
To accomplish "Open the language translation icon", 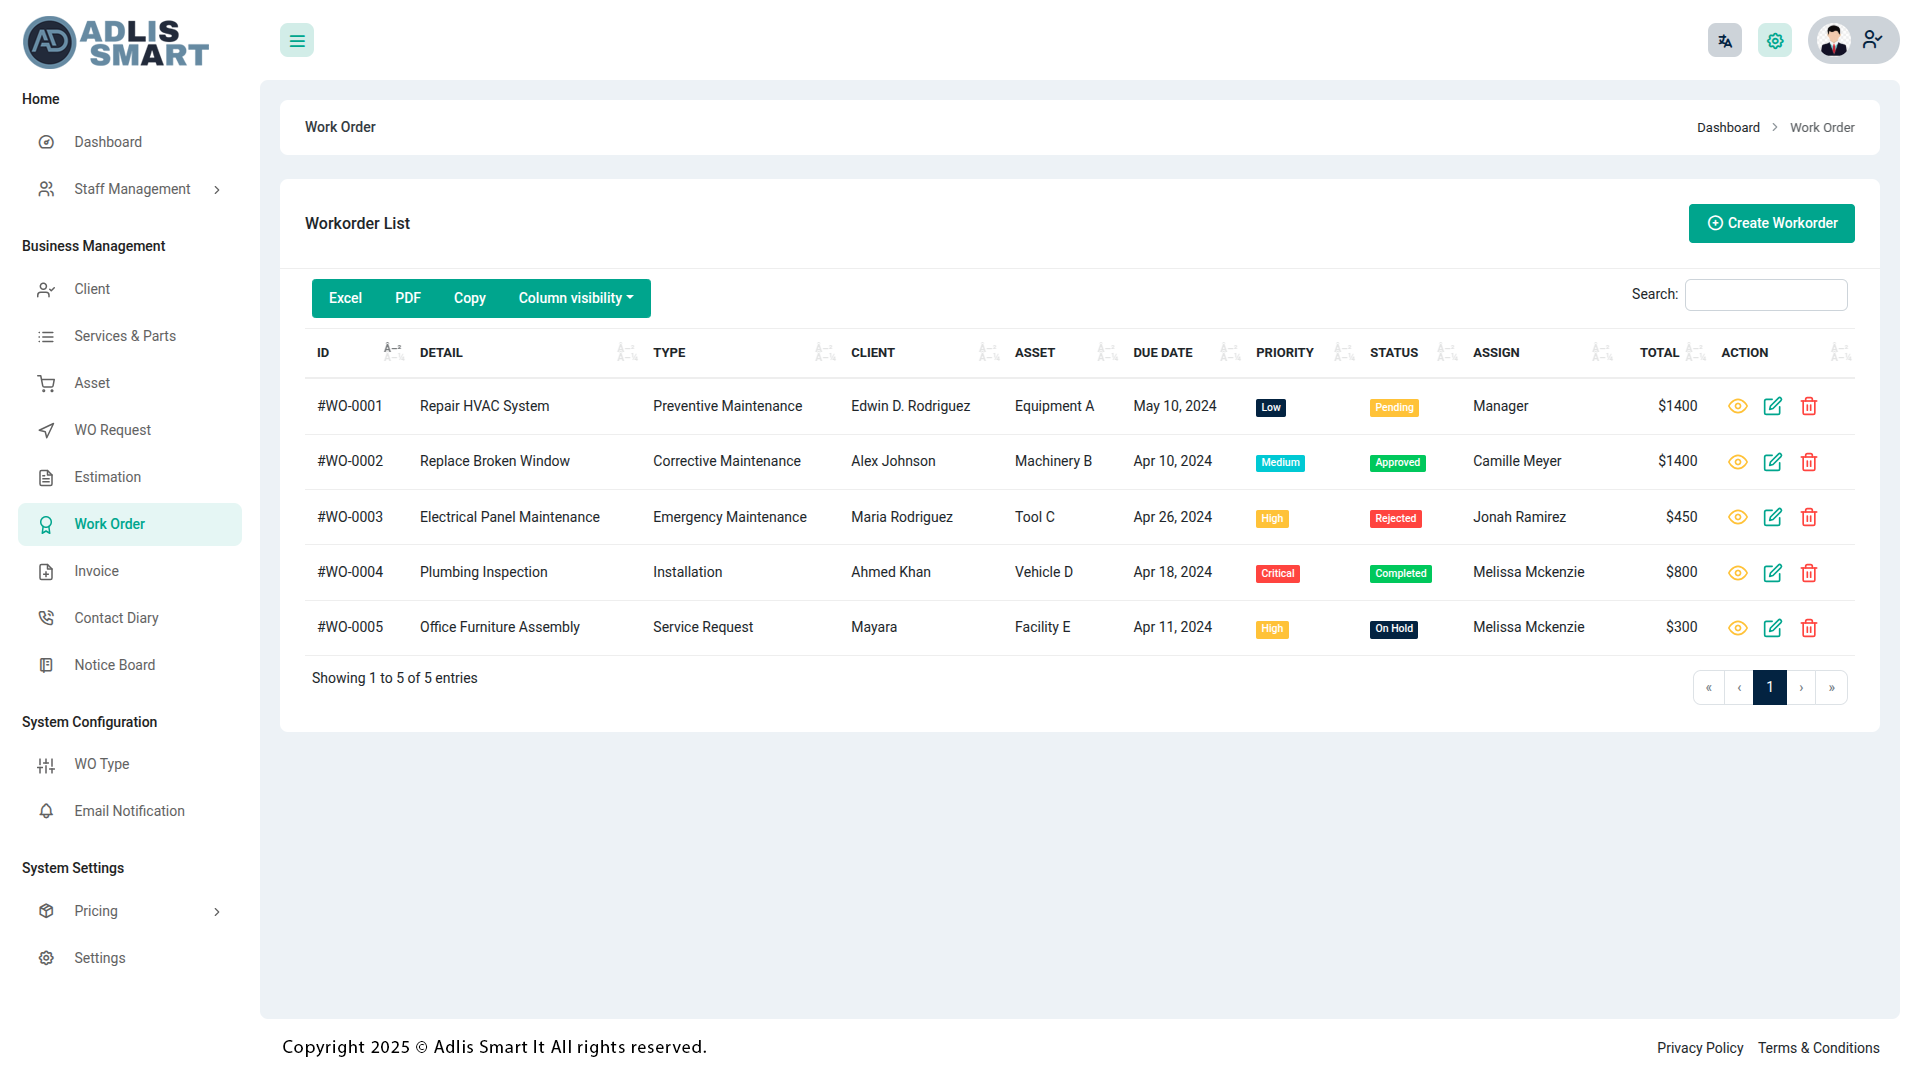I will 1724,41.
